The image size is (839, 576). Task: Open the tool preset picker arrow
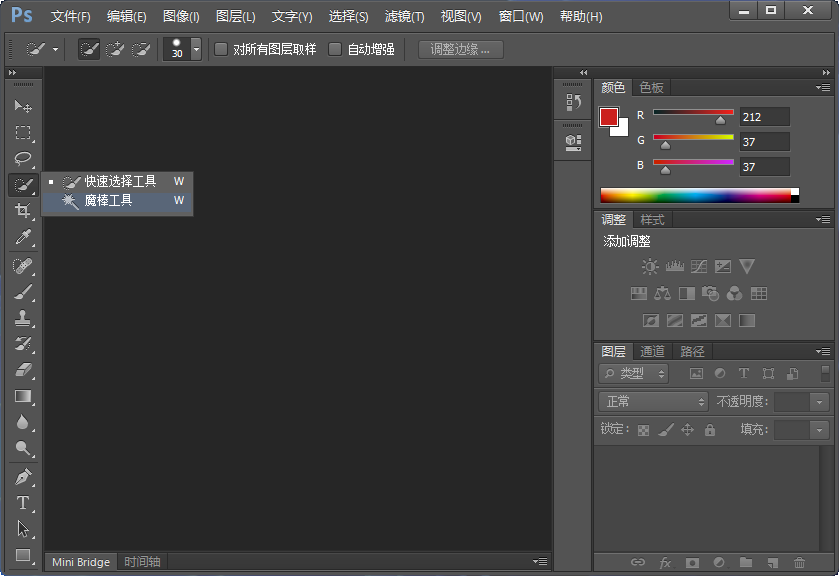pyautogui.click(x=55, y=49)
